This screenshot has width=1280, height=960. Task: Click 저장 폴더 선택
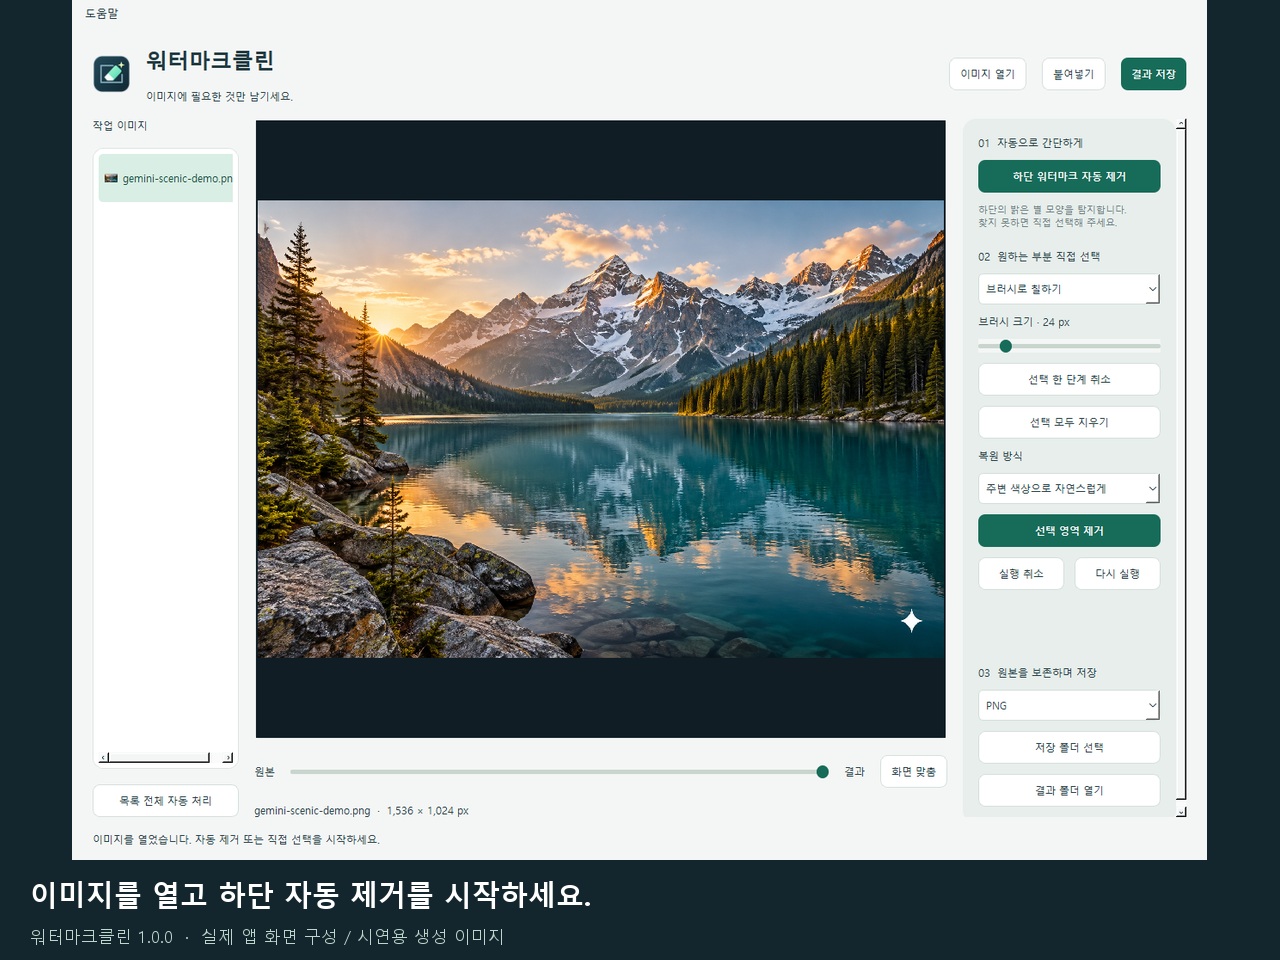click(x=1069, y=748)
